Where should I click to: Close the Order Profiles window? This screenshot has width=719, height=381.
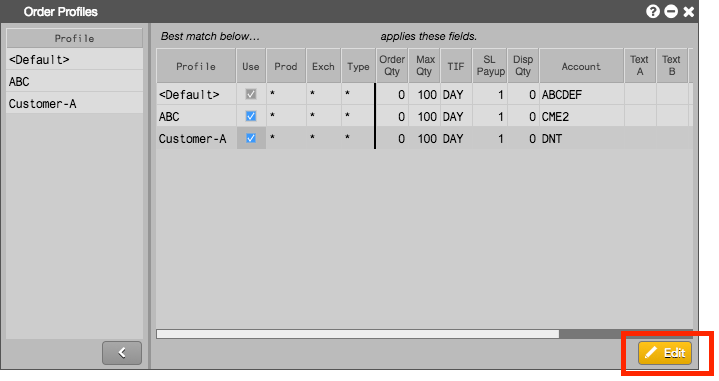point(688,11)
